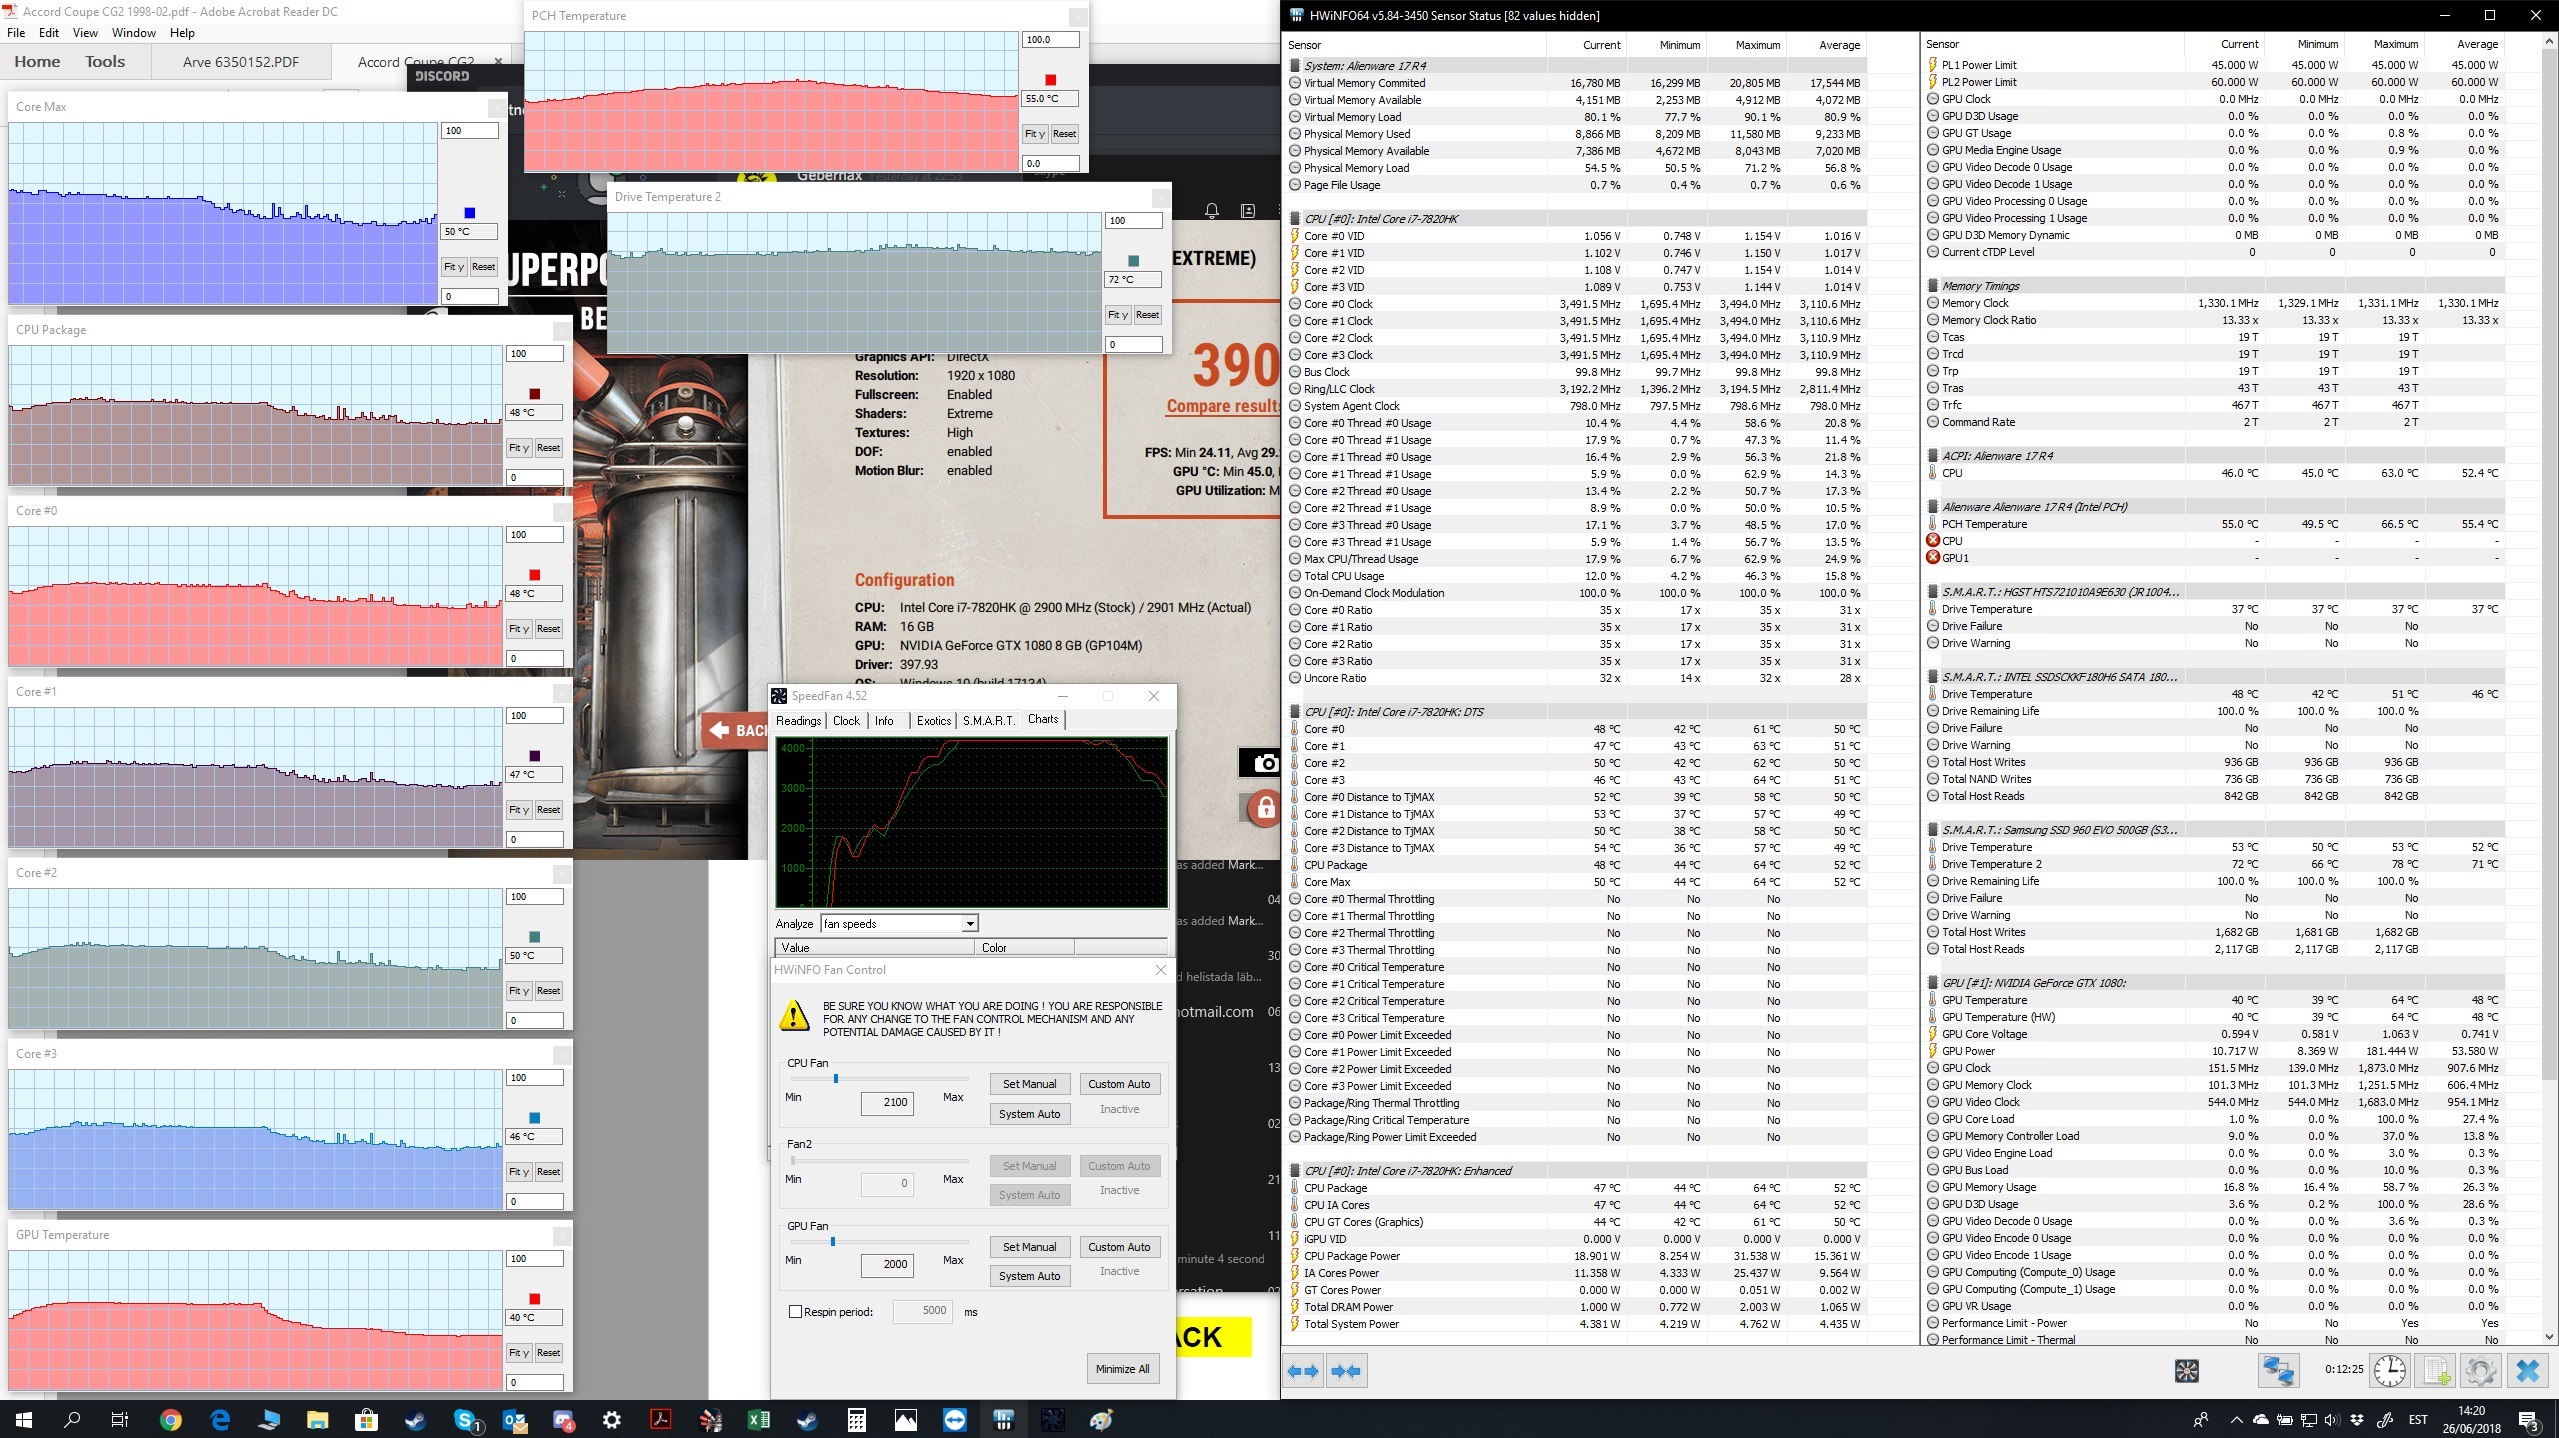
Task: Open HWiNFO fan control icon
Action: (2187, 1371)
